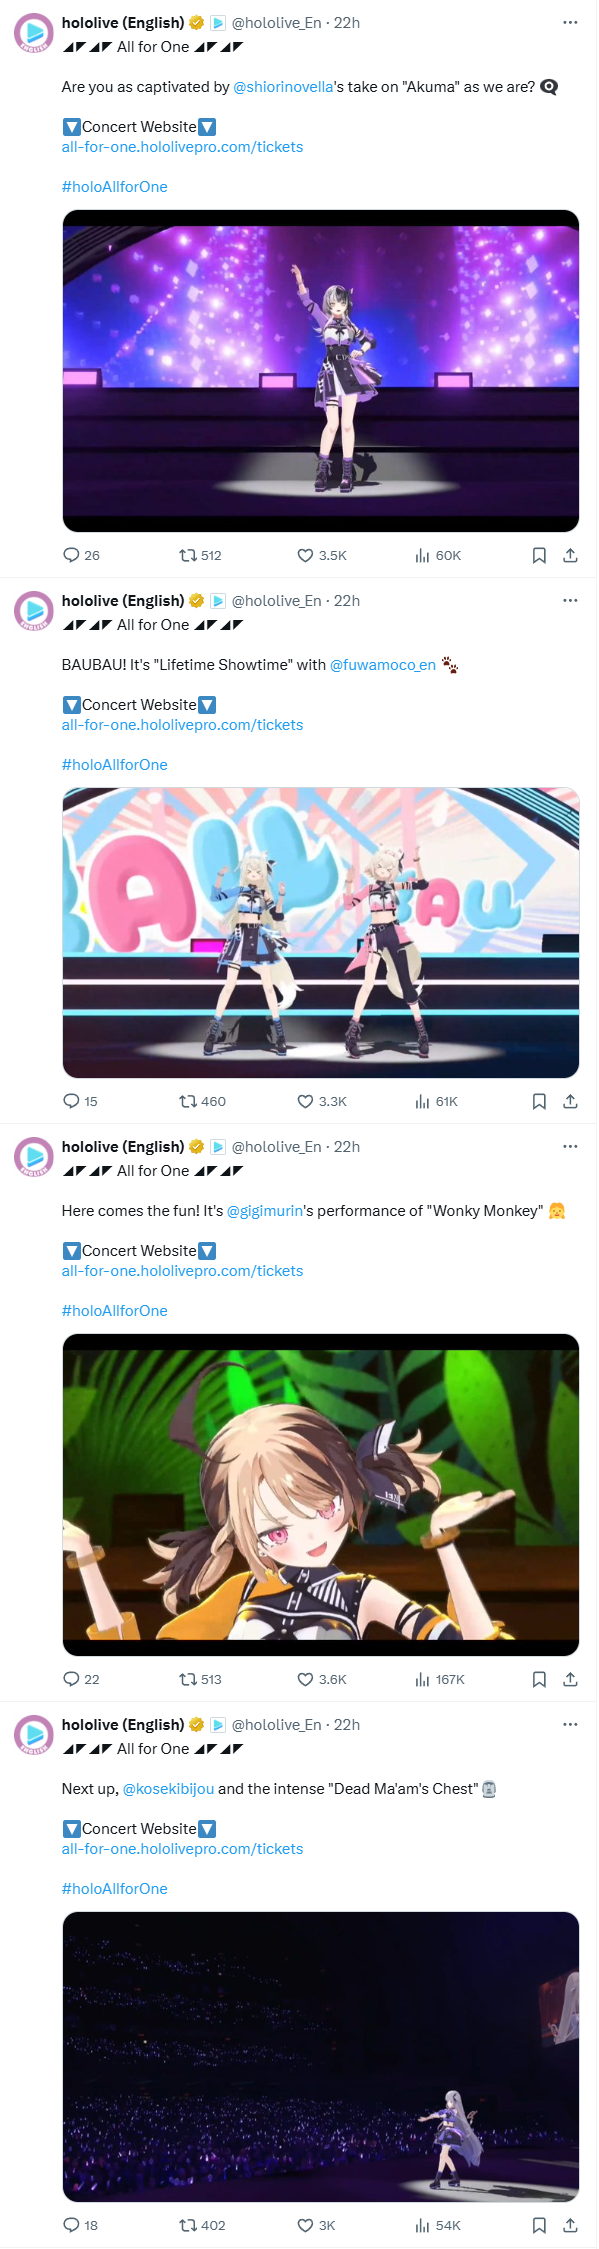View analytics of the Wonky Monkey tweet
599x2249 pixels.
(439, 1679)
